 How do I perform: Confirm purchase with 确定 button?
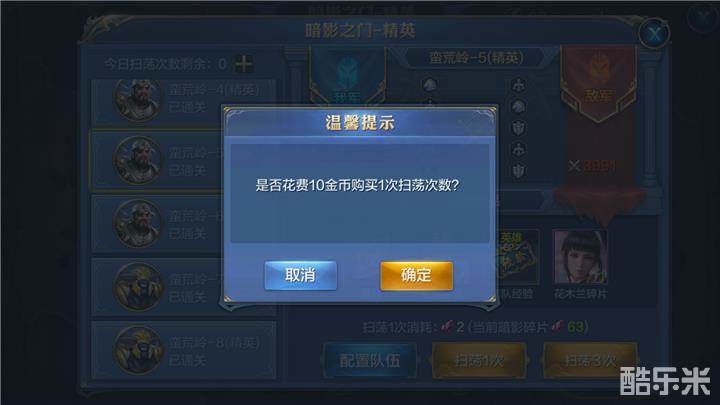(x=416, y=276)
